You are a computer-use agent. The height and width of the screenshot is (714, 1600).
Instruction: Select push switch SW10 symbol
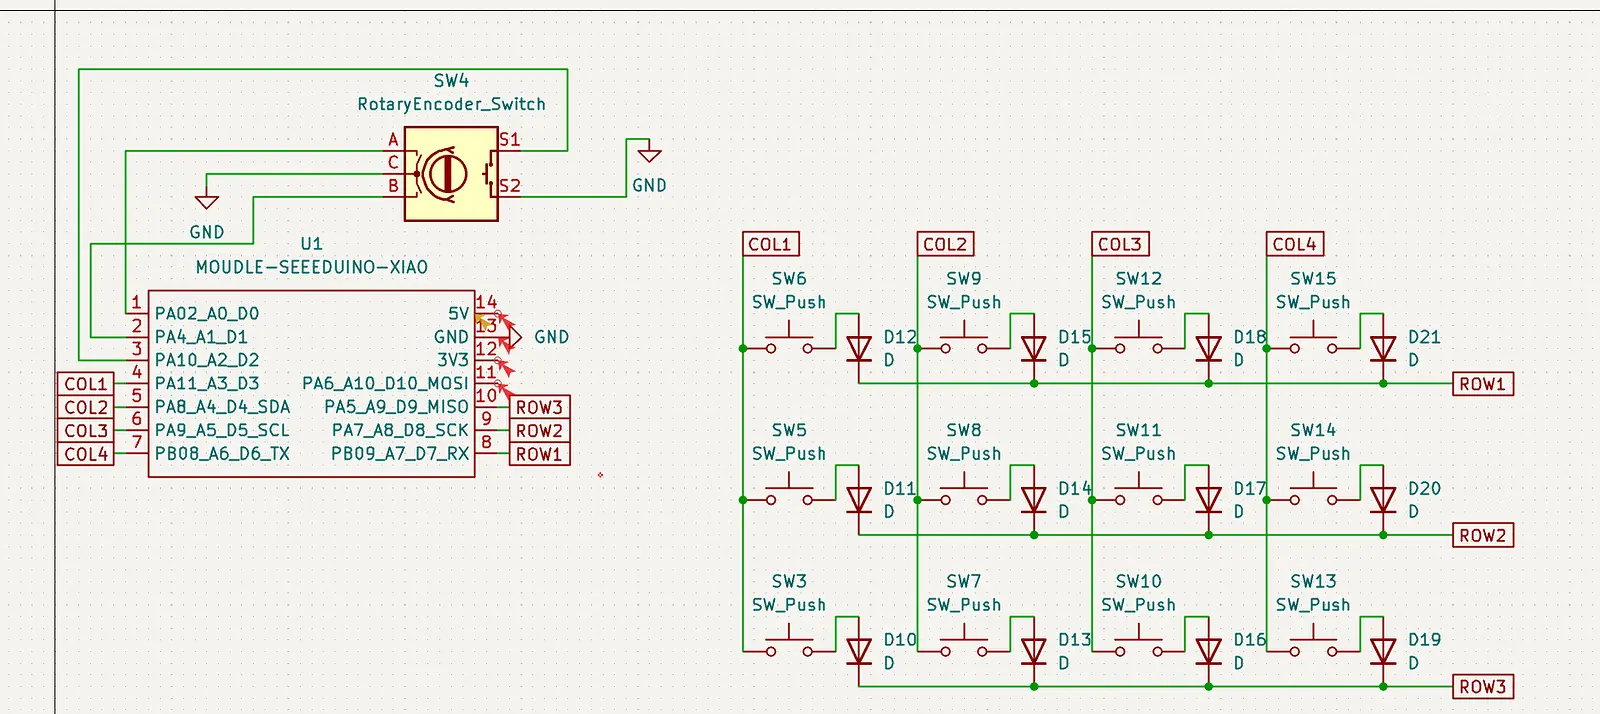pyautogui.click(x=1139, y=643)
